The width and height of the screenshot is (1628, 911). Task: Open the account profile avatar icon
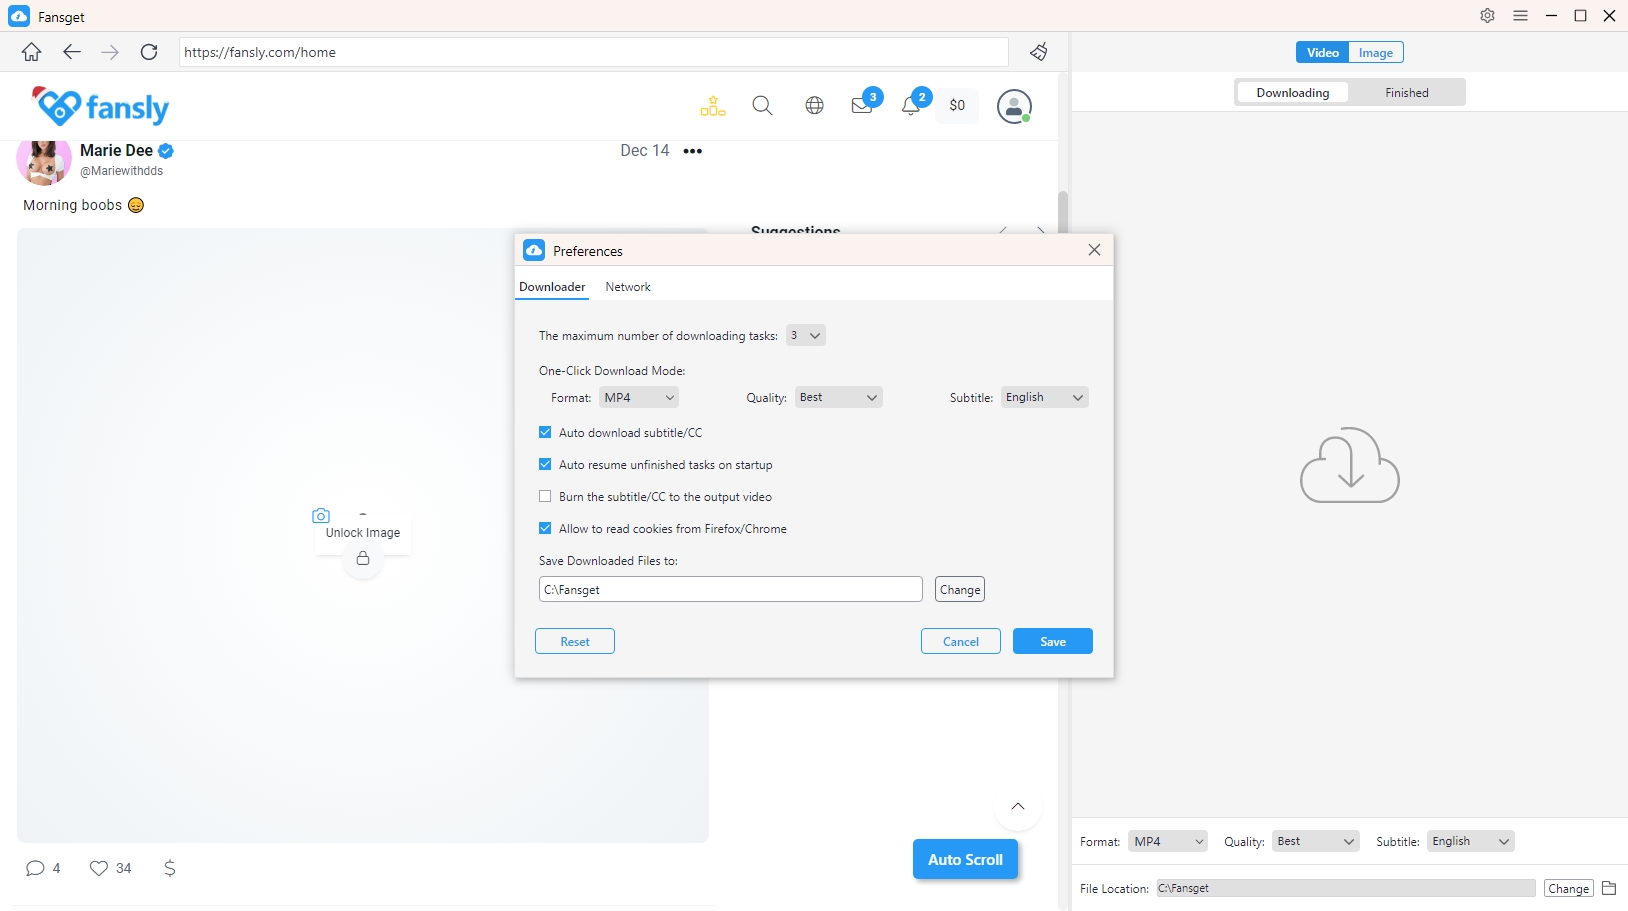coord(1014,106)
